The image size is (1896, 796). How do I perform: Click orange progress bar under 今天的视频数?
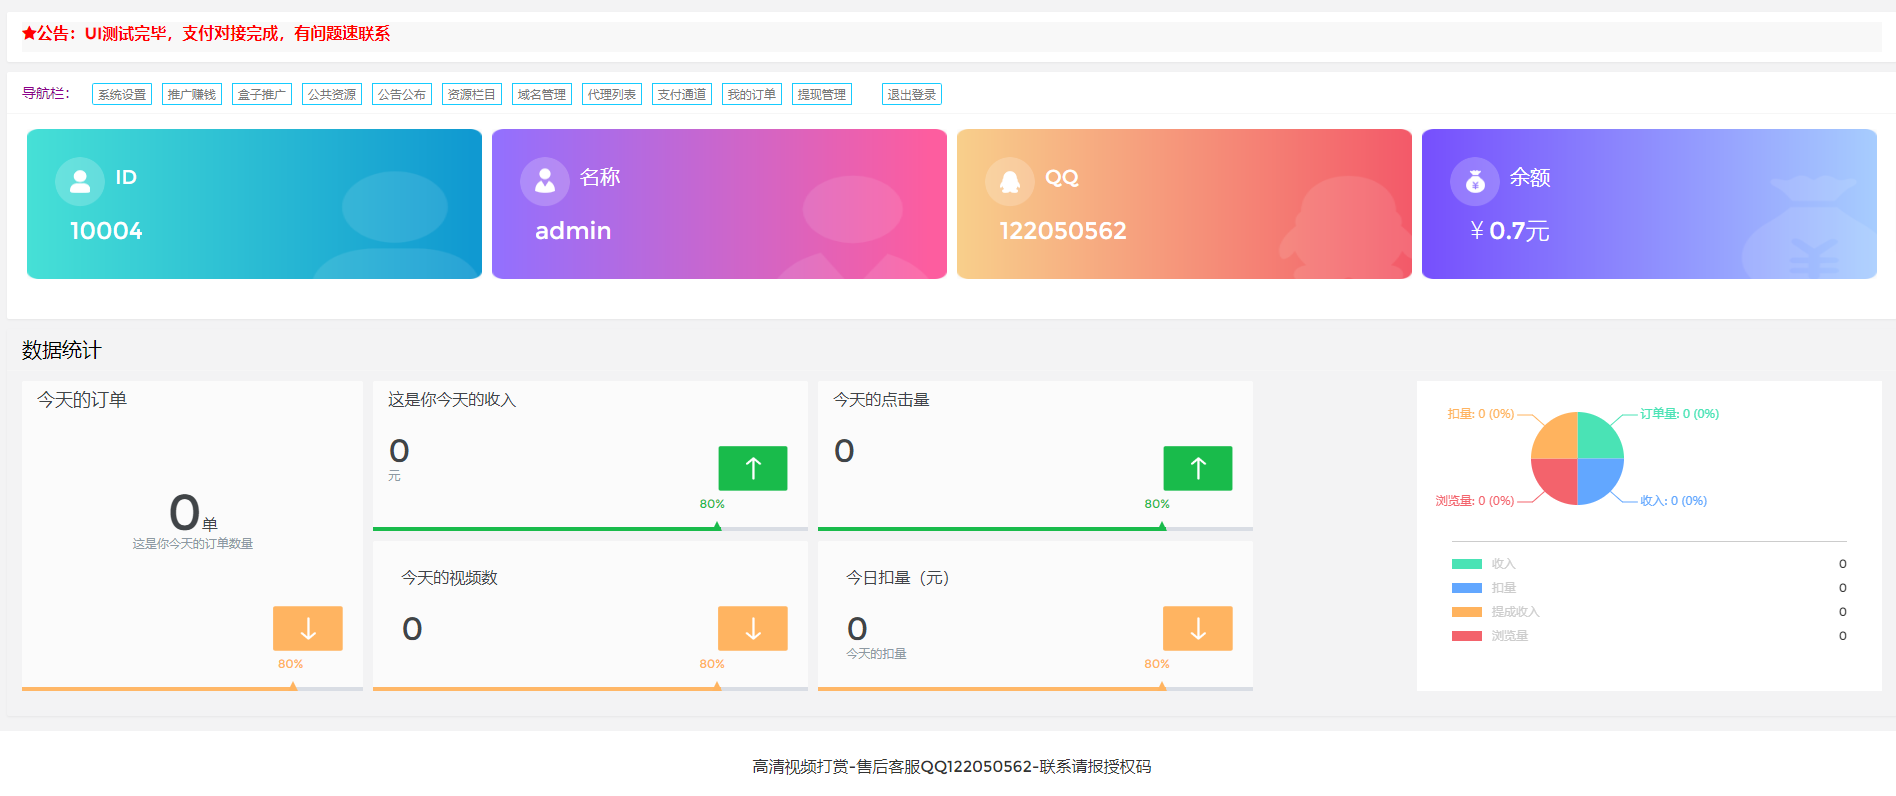click(x=590, y=688)
